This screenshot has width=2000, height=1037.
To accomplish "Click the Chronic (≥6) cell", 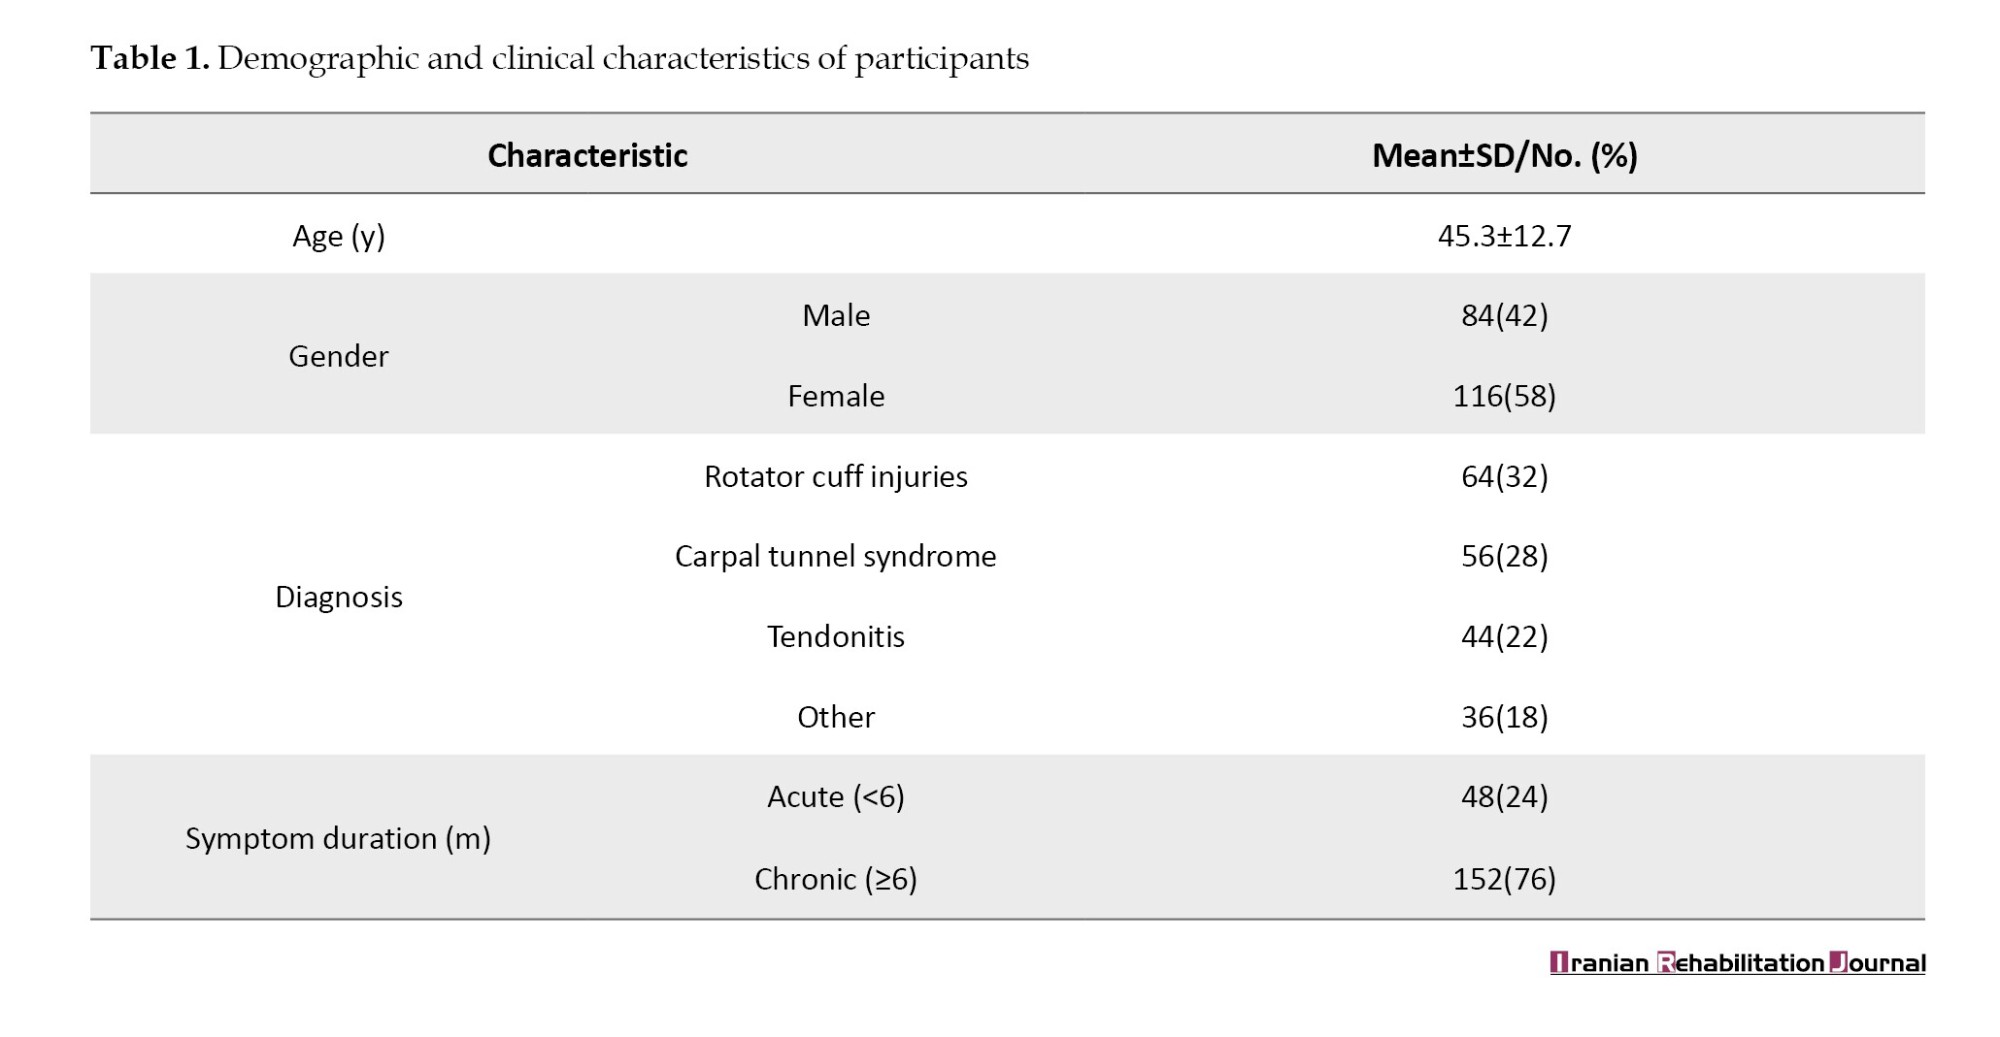I will pos(836,879).
